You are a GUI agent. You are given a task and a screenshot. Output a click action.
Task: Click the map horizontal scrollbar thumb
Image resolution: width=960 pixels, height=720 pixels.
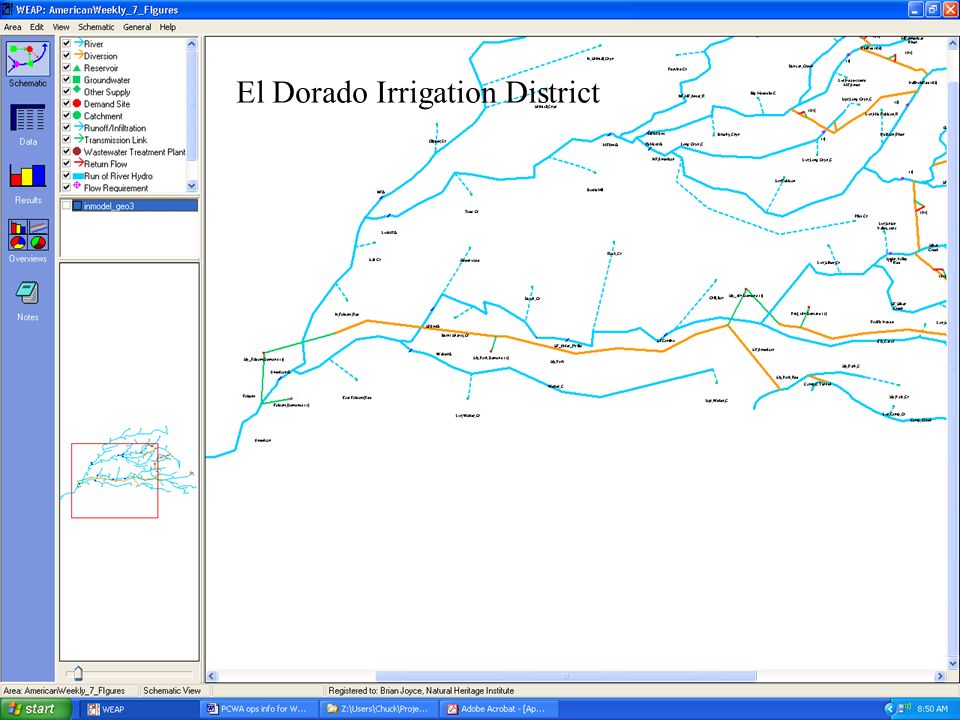tap(566, 676)
